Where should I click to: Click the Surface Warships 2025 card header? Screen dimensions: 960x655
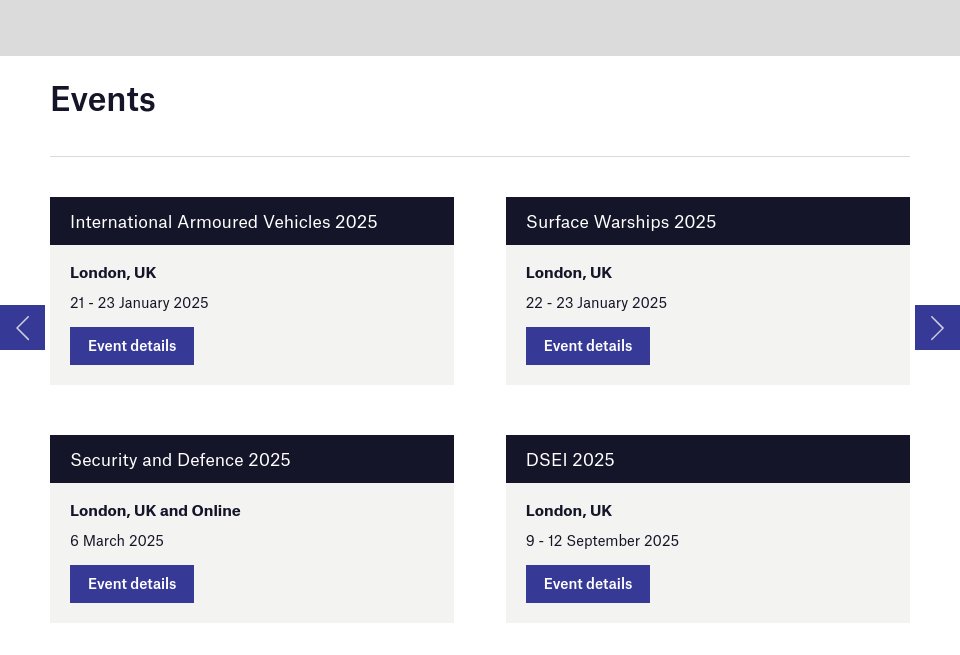pos(621,221)
